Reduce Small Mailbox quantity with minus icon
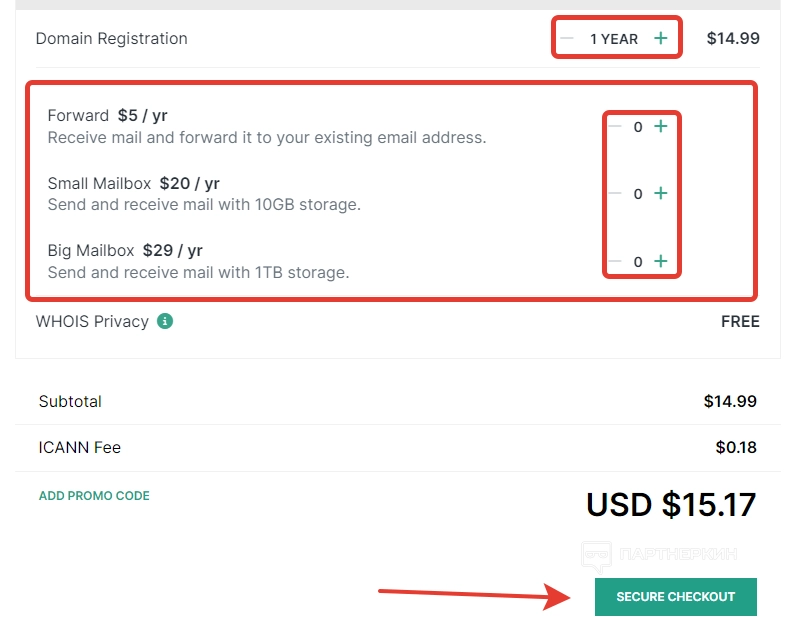The image size is (788, 626). coord(615,193)
